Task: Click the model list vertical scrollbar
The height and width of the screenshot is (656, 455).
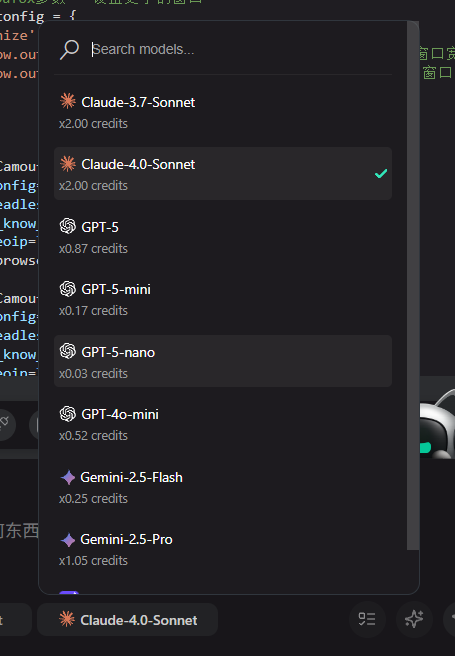Action: (413, 285)
